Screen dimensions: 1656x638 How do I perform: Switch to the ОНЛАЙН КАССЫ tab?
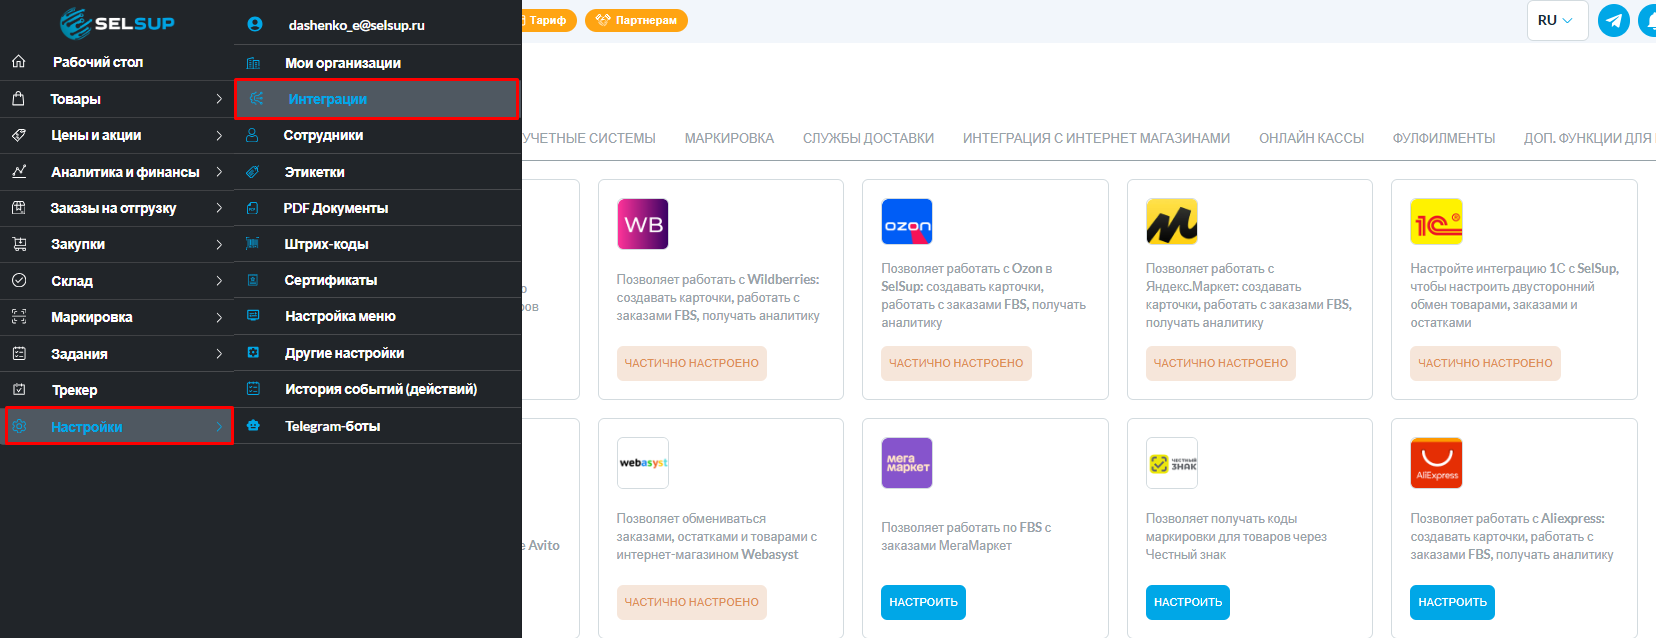[1311, 138]
